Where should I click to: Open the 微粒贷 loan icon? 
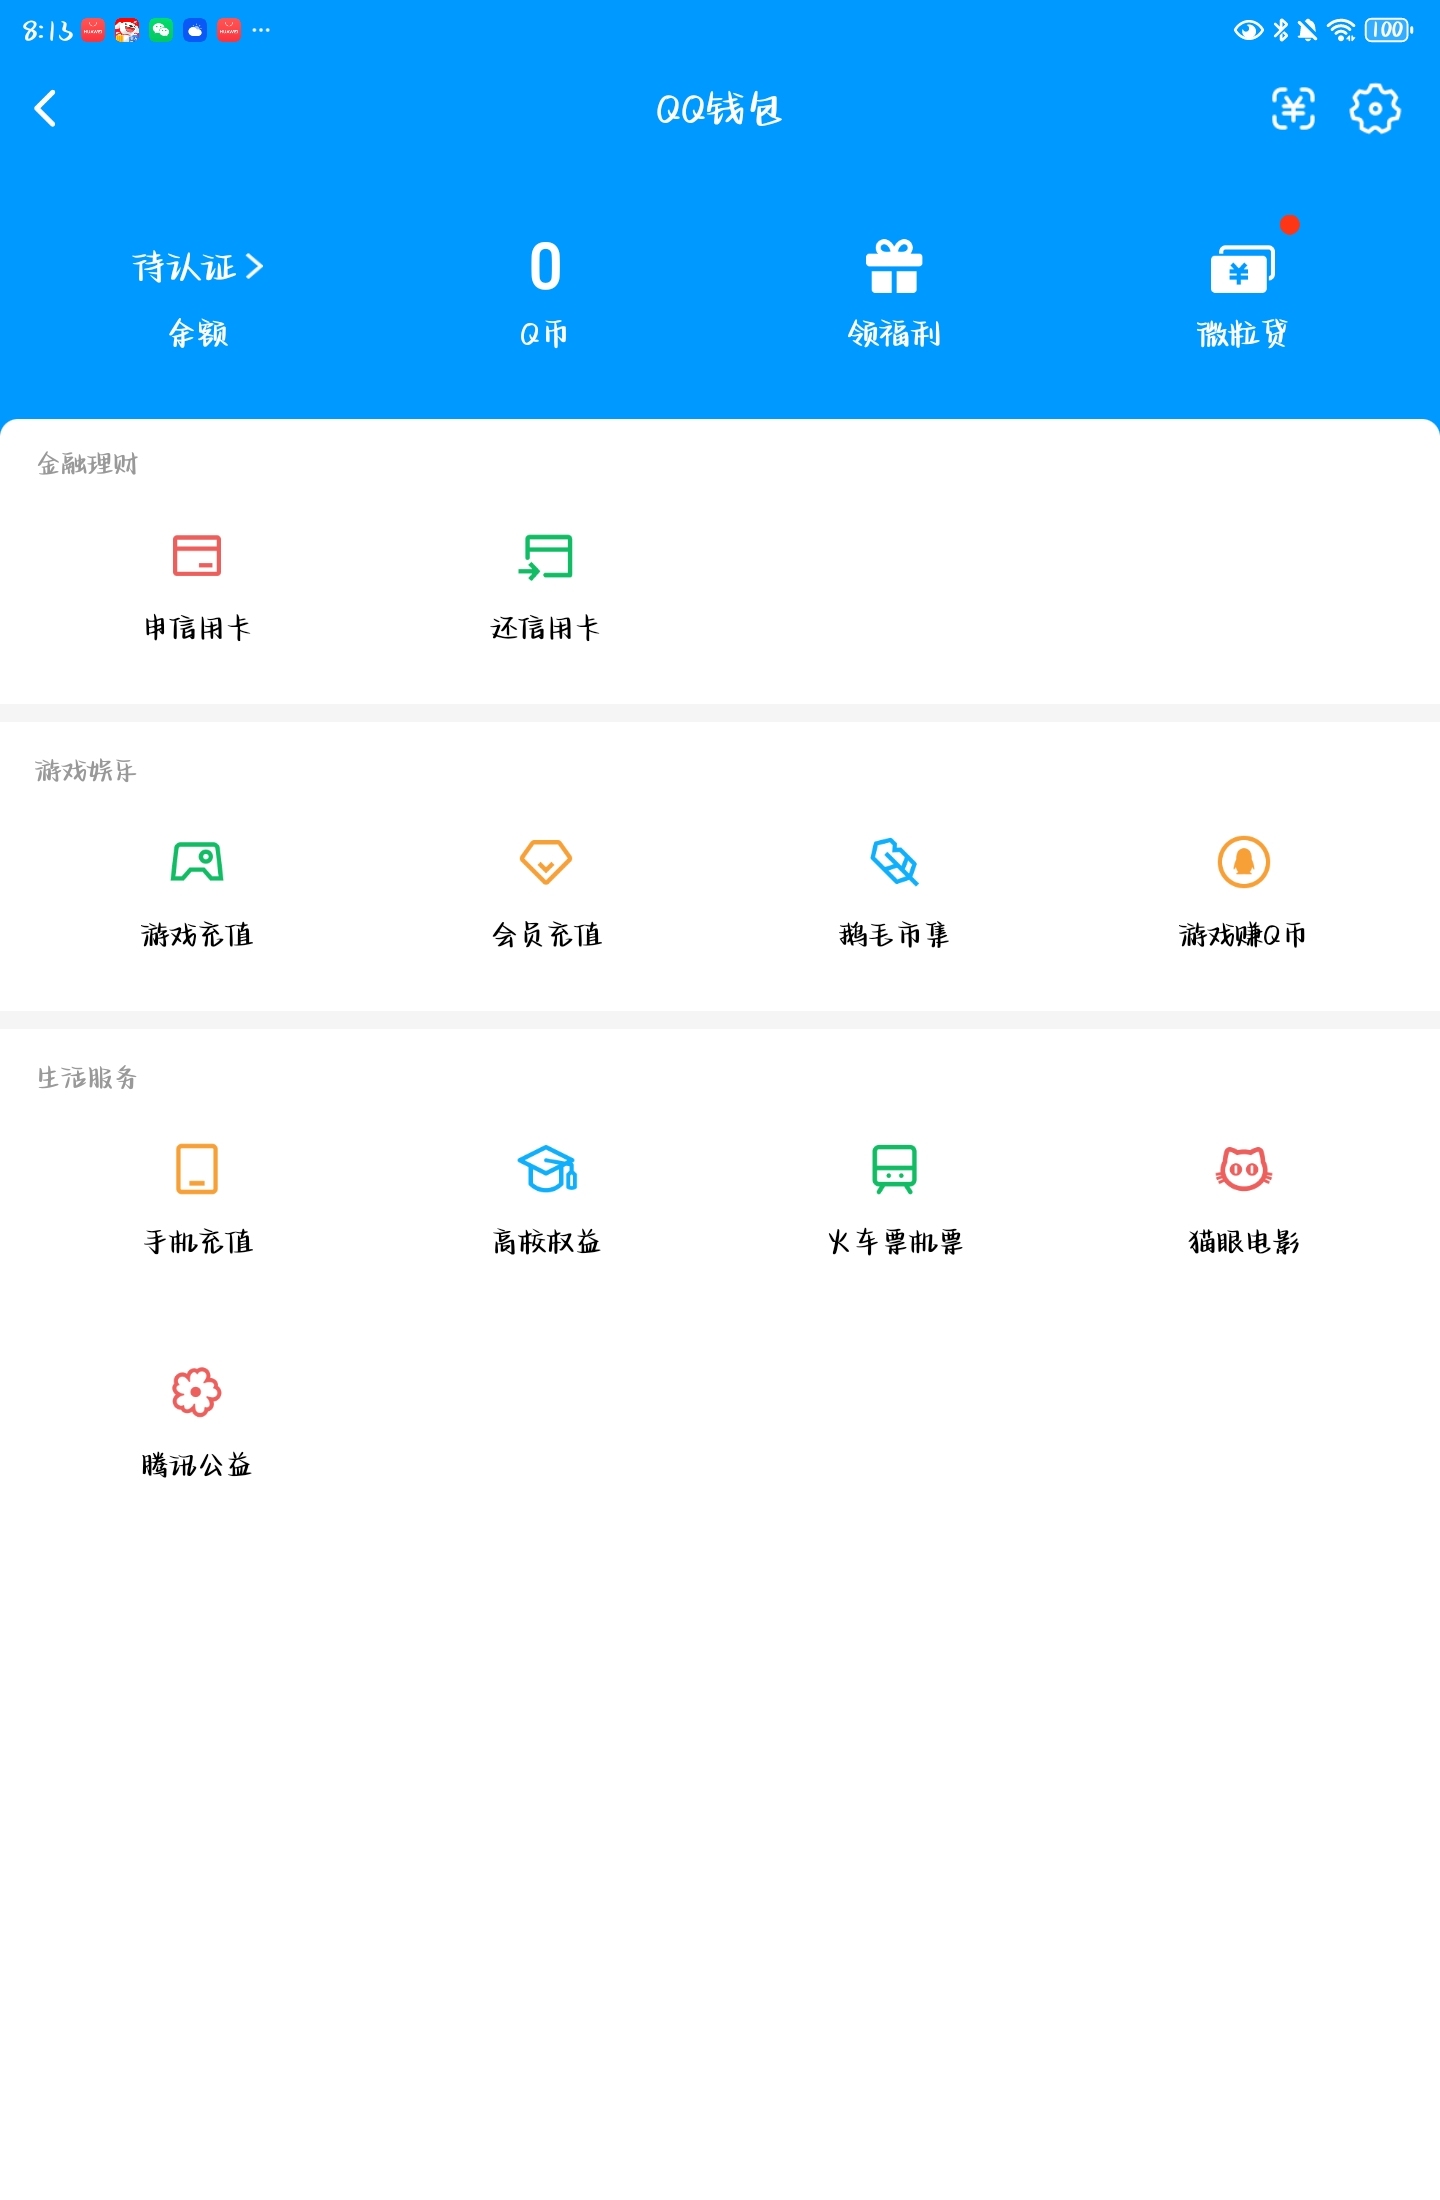[1243, 268]
